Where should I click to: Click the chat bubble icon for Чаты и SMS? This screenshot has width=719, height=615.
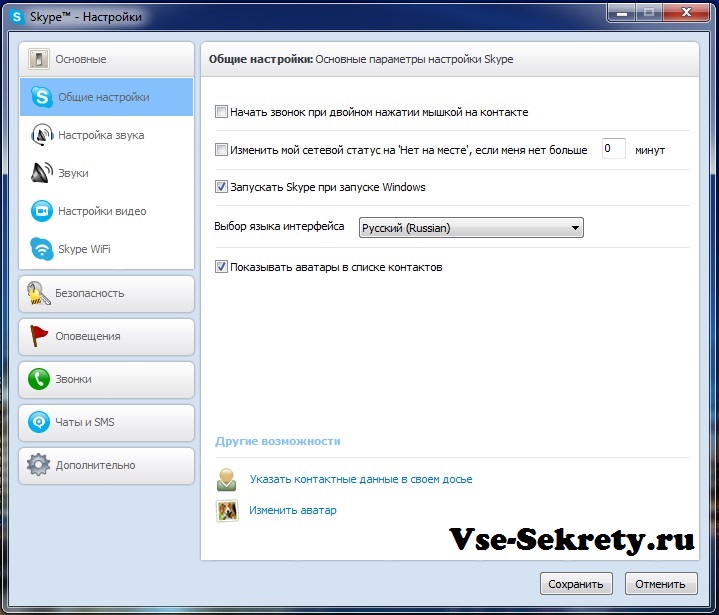coord(39,422)
